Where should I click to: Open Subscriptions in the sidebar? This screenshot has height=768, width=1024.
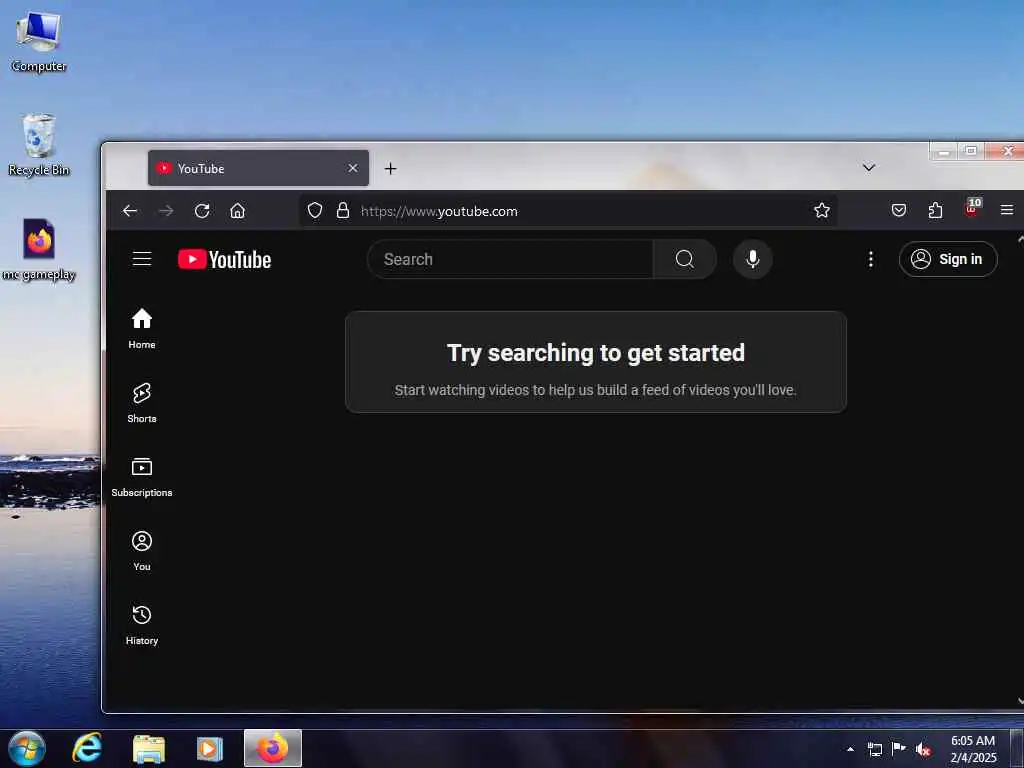pos(142,477)
